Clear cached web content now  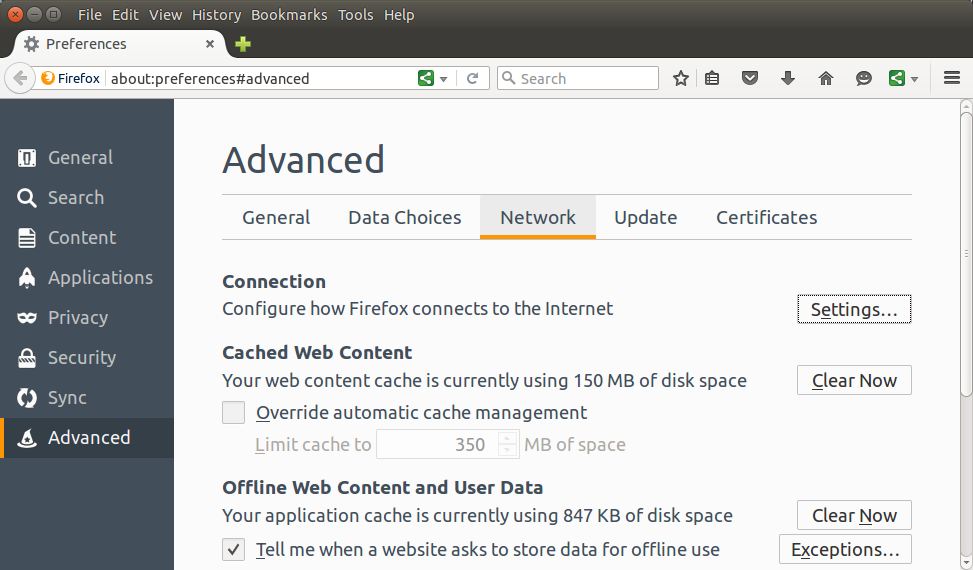[x=854, y=380]
